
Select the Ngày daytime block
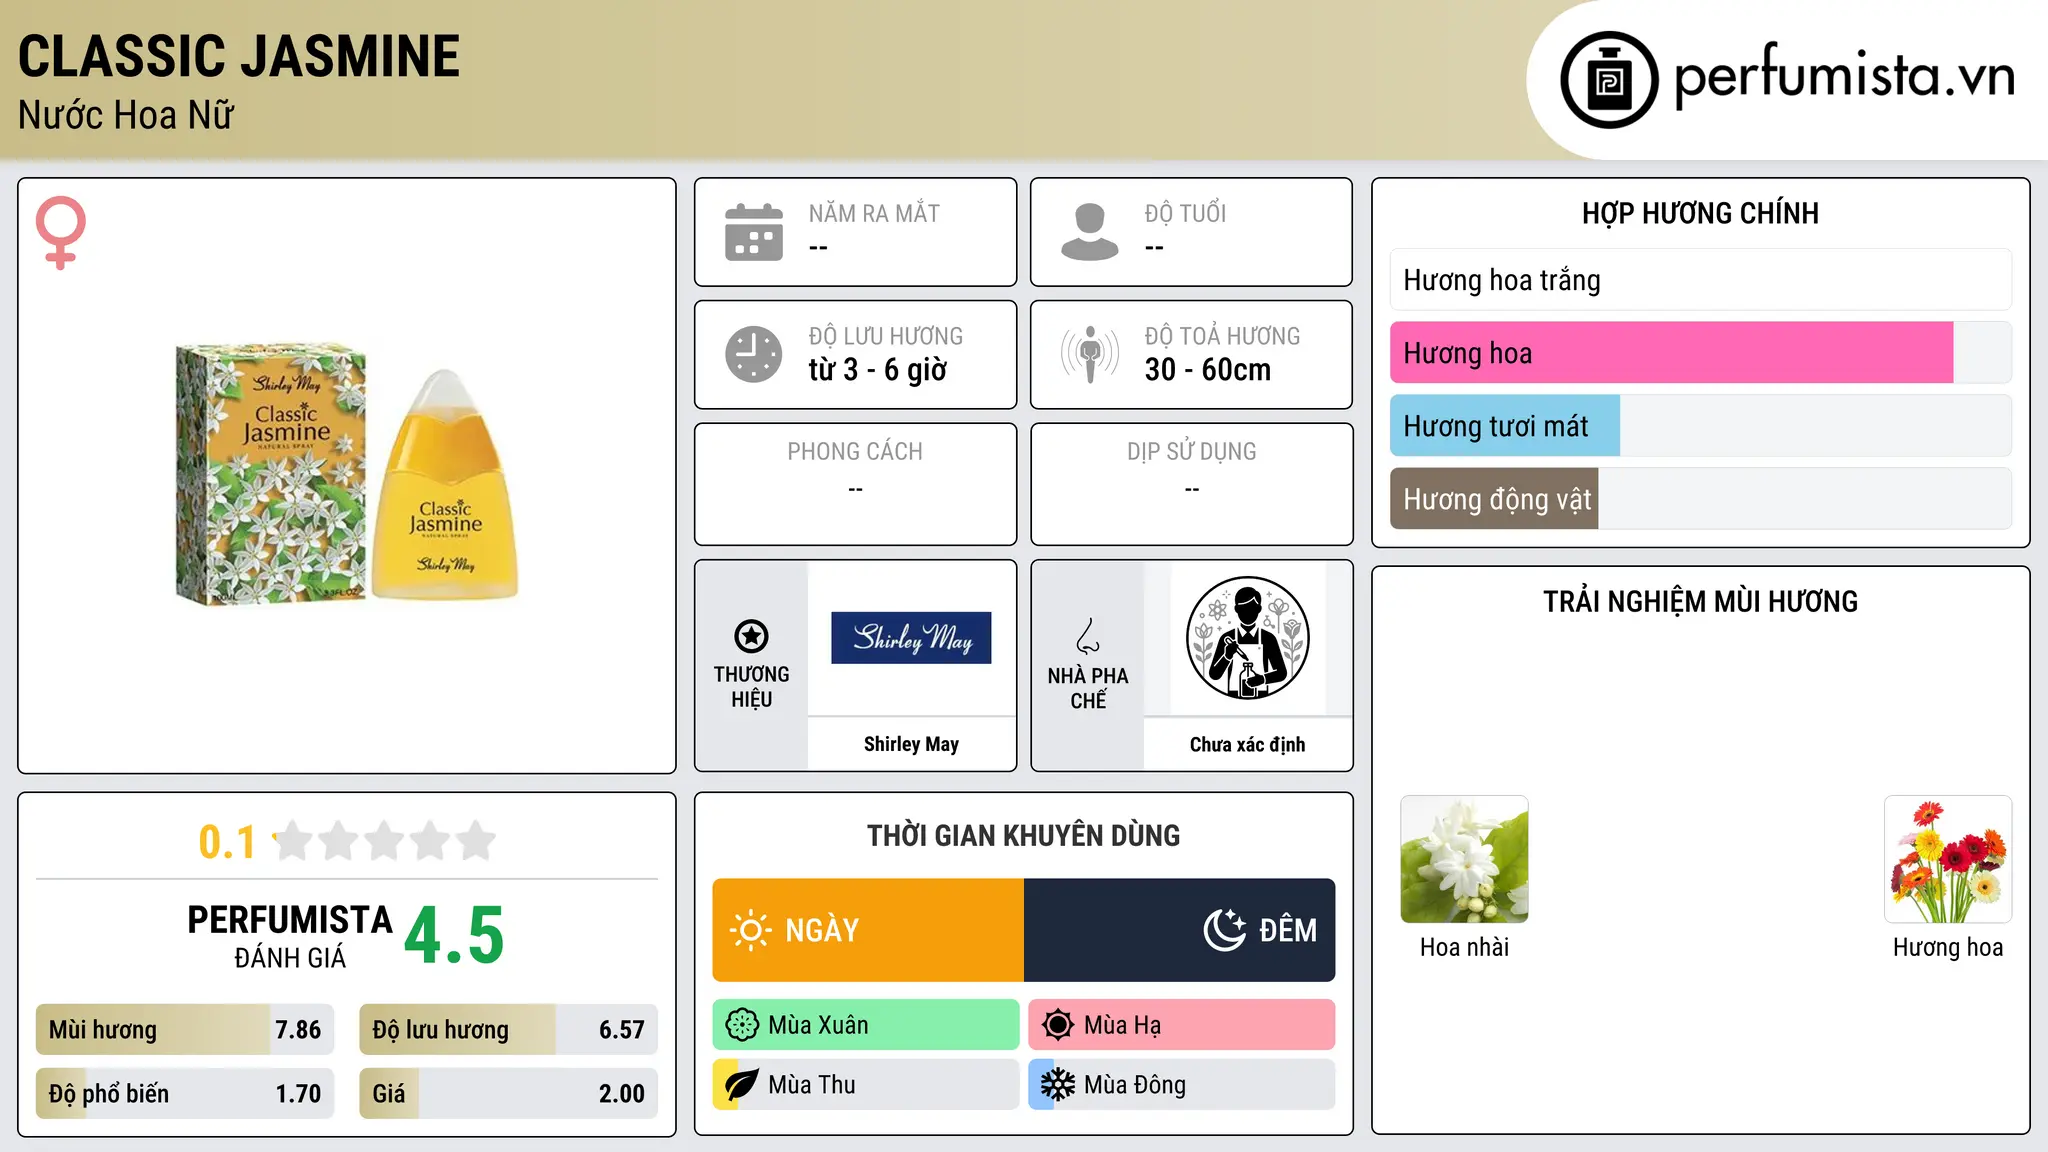pyautogui.click(x=868, y=930)
